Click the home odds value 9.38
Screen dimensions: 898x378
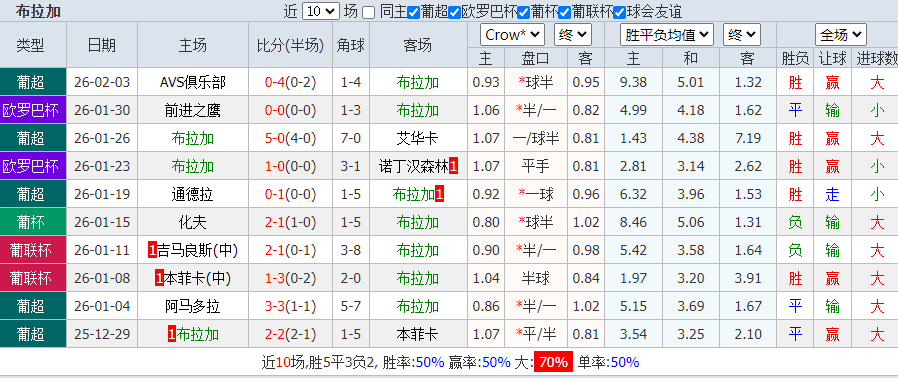633,82
